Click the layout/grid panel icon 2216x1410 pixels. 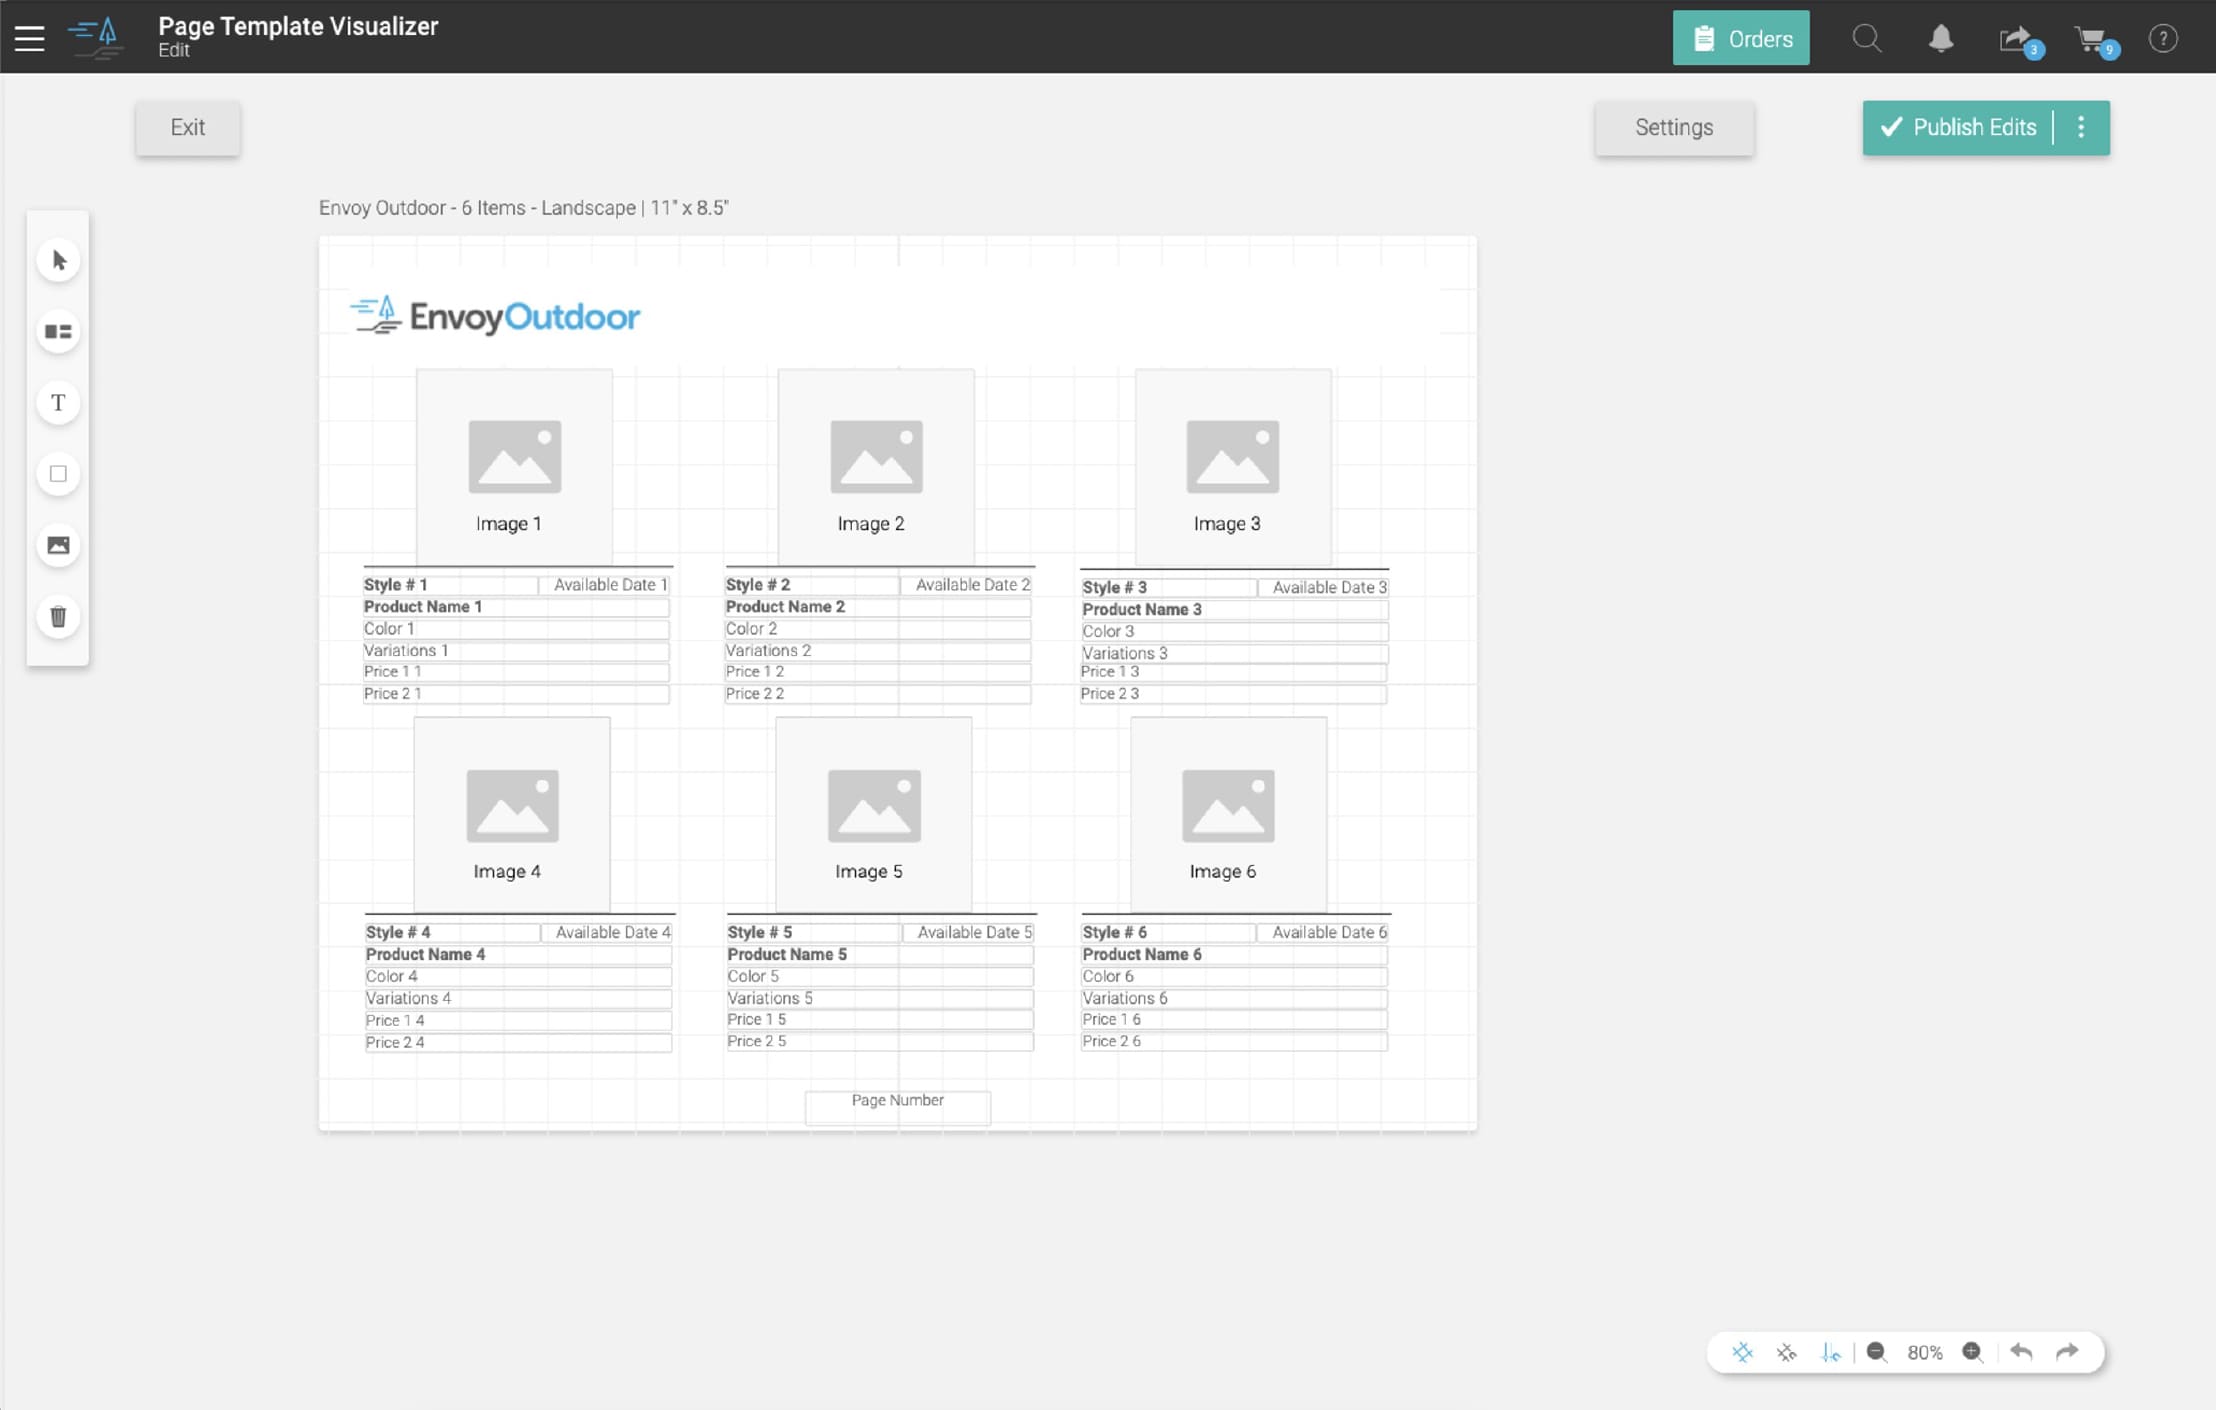[x=58, y=331]
